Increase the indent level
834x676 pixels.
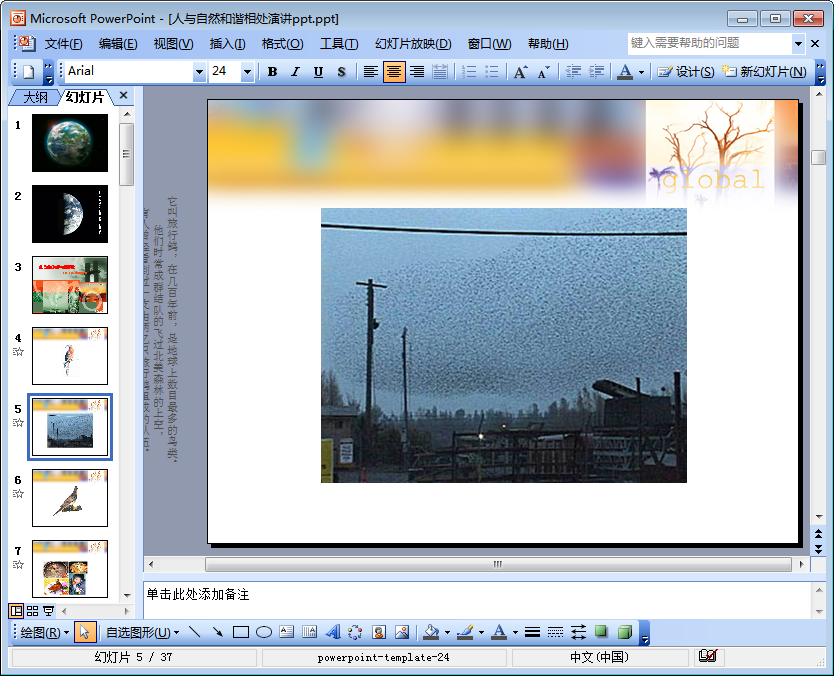point(596,72)
